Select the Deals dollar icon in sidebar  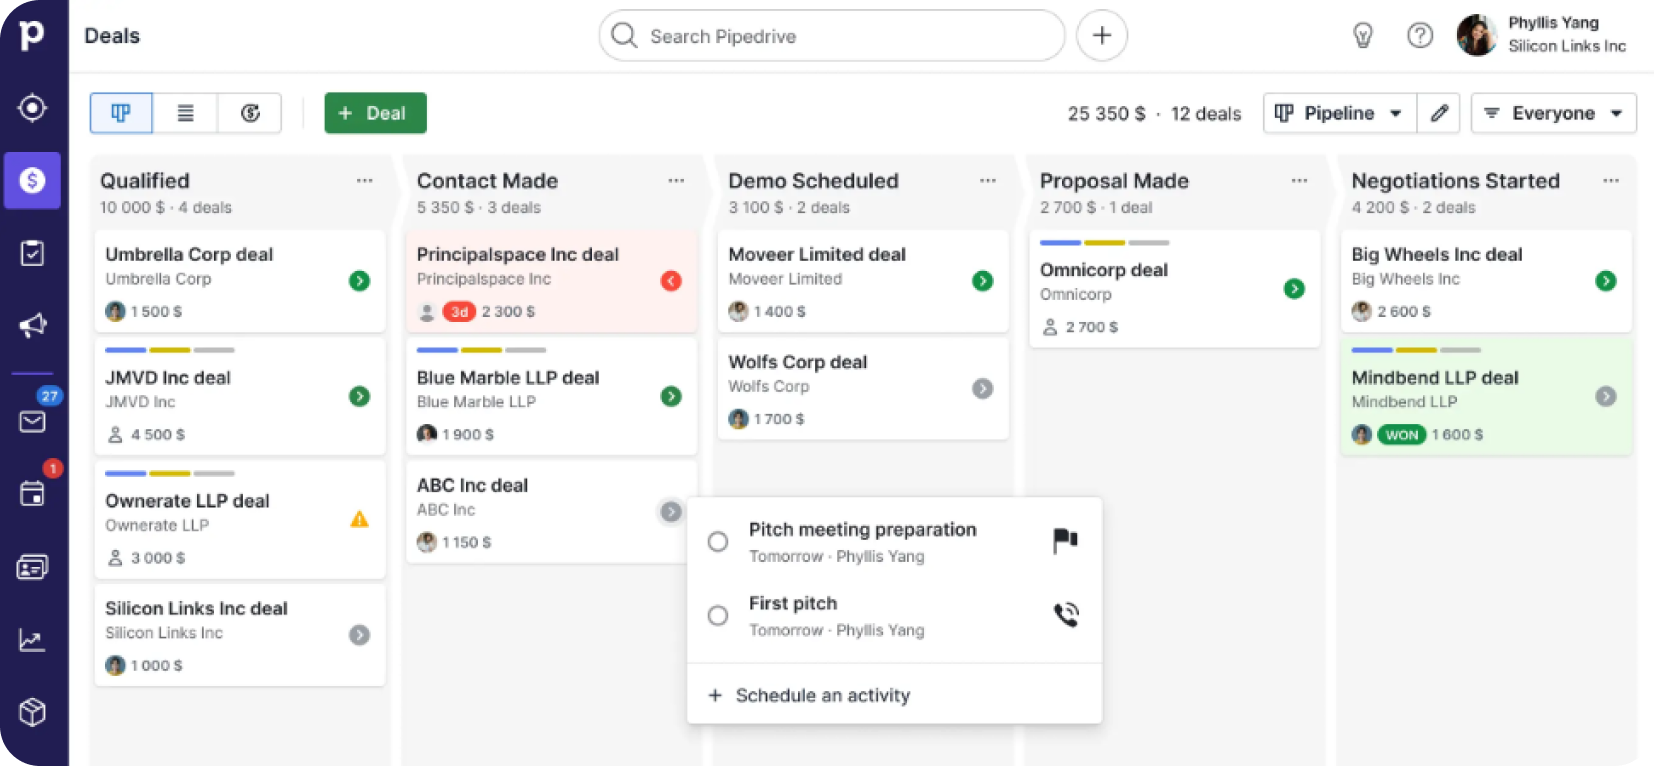click(32, 180)
